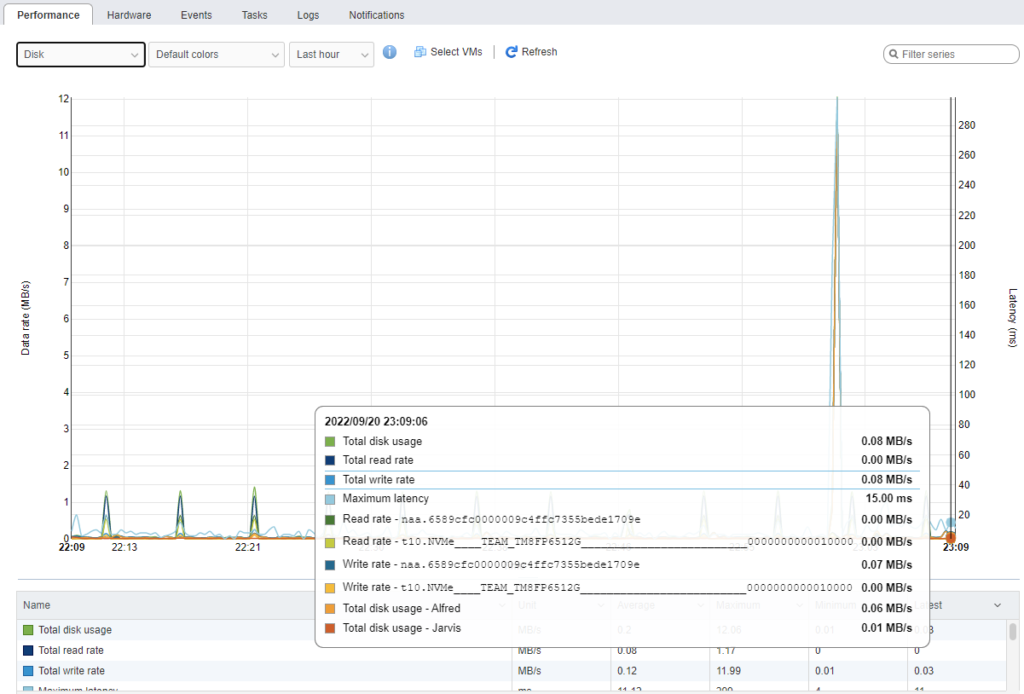The height and width of the screenshot is (694, 1024).
Task: Switch to the Hardware tab
Action: (128, 14)
